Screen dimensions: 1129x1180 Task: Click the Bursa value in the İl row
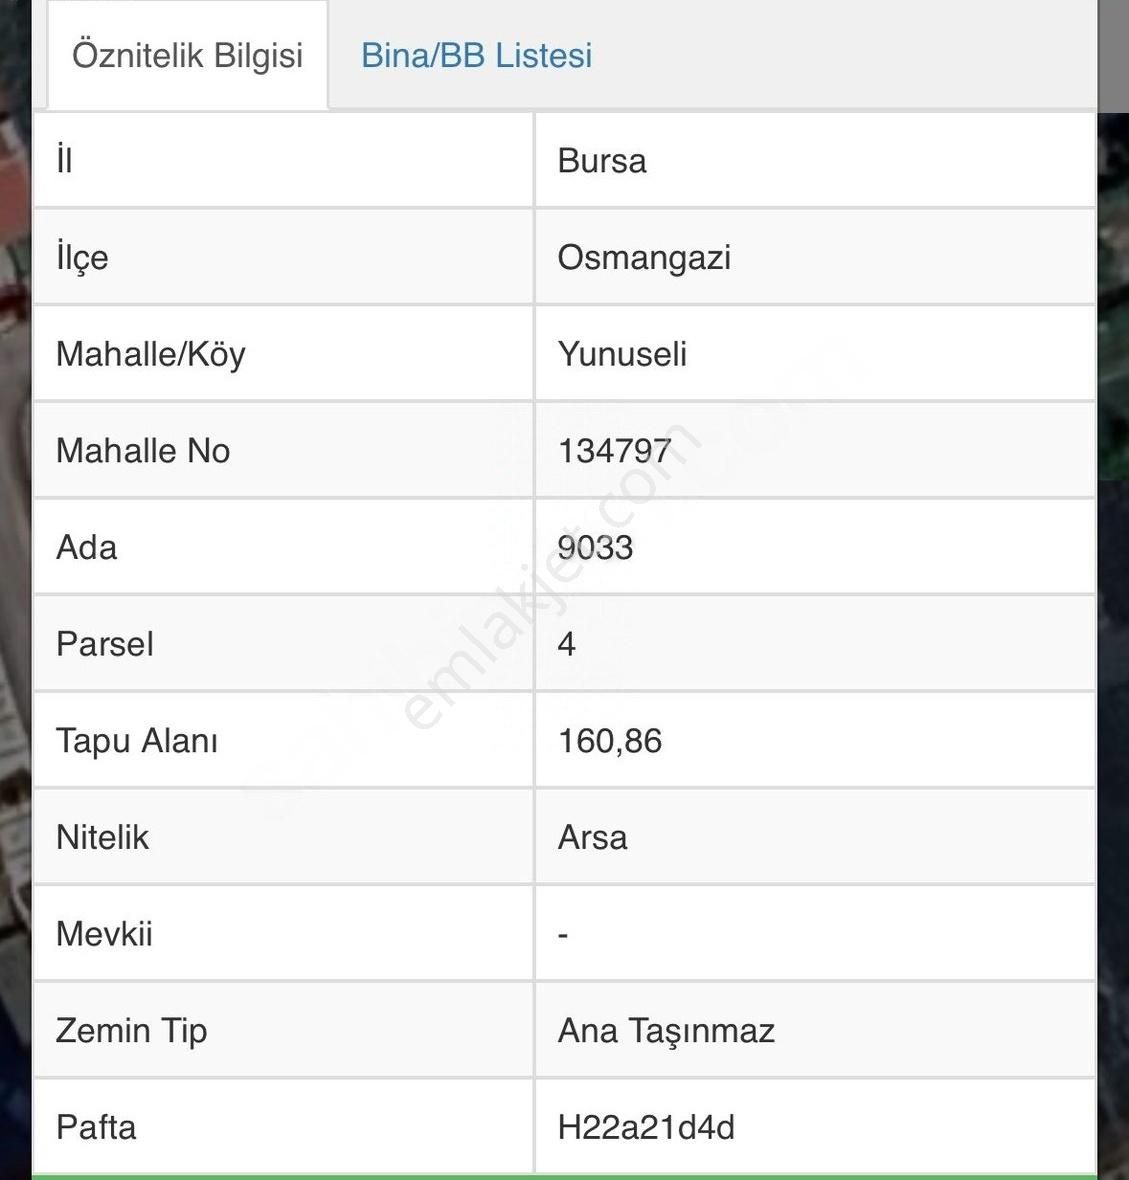[x=602, y=161]
